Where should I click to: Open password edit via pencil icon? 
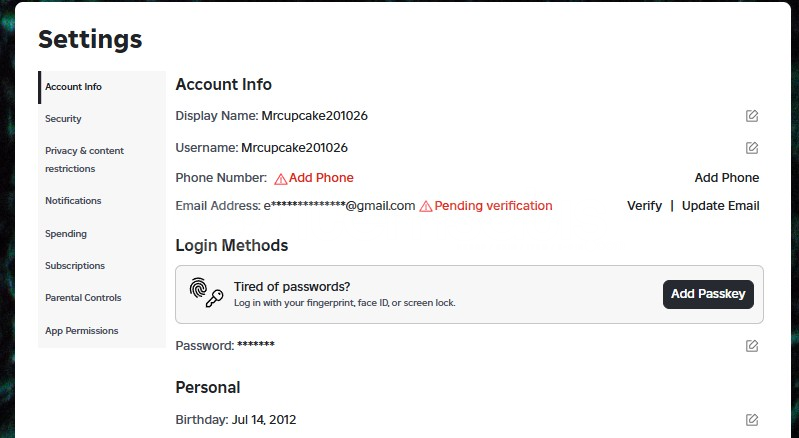[x=752, y=346]
